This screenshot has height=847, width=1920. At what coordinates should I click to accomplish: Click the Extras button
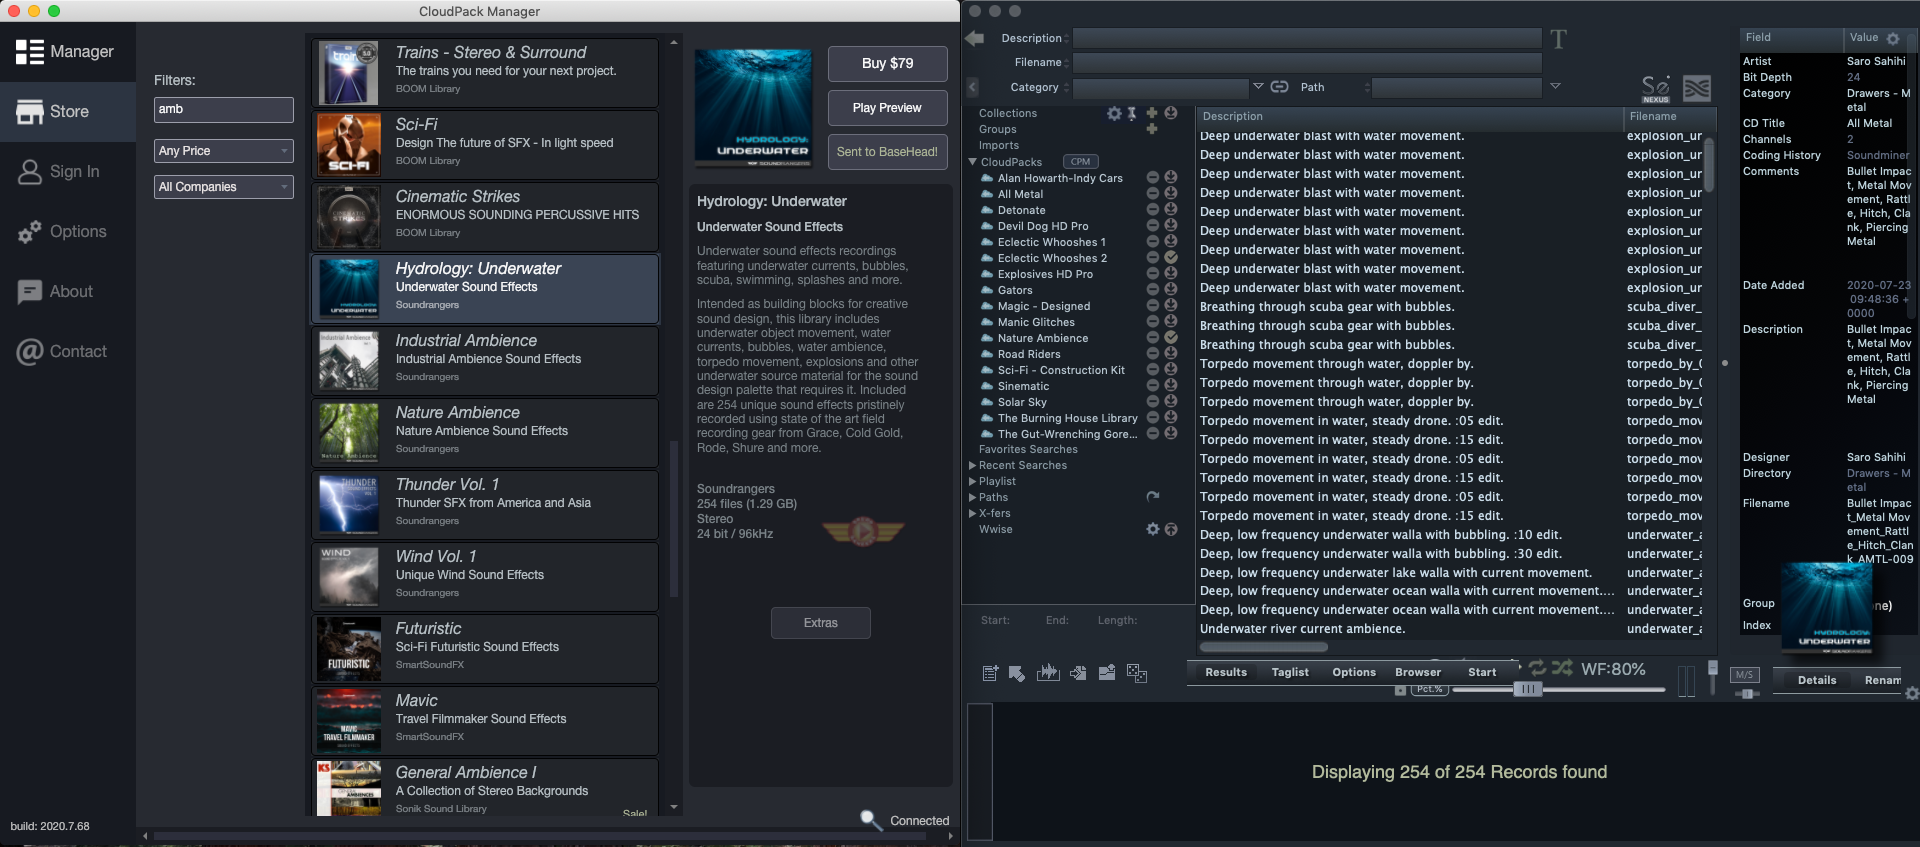point(820,623)
